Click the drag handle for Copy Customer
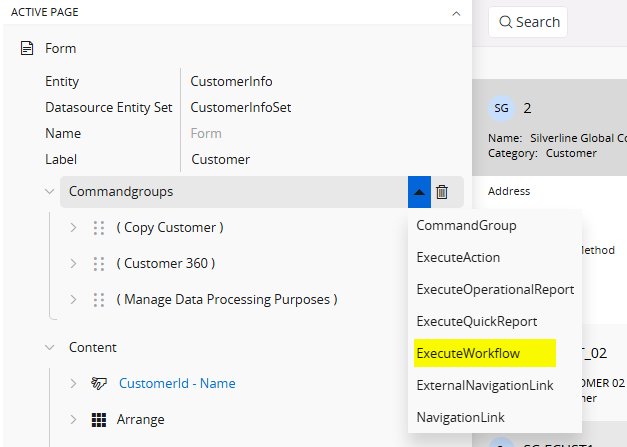The height and width of the screenshot is (447, 627). pos(99,227)
